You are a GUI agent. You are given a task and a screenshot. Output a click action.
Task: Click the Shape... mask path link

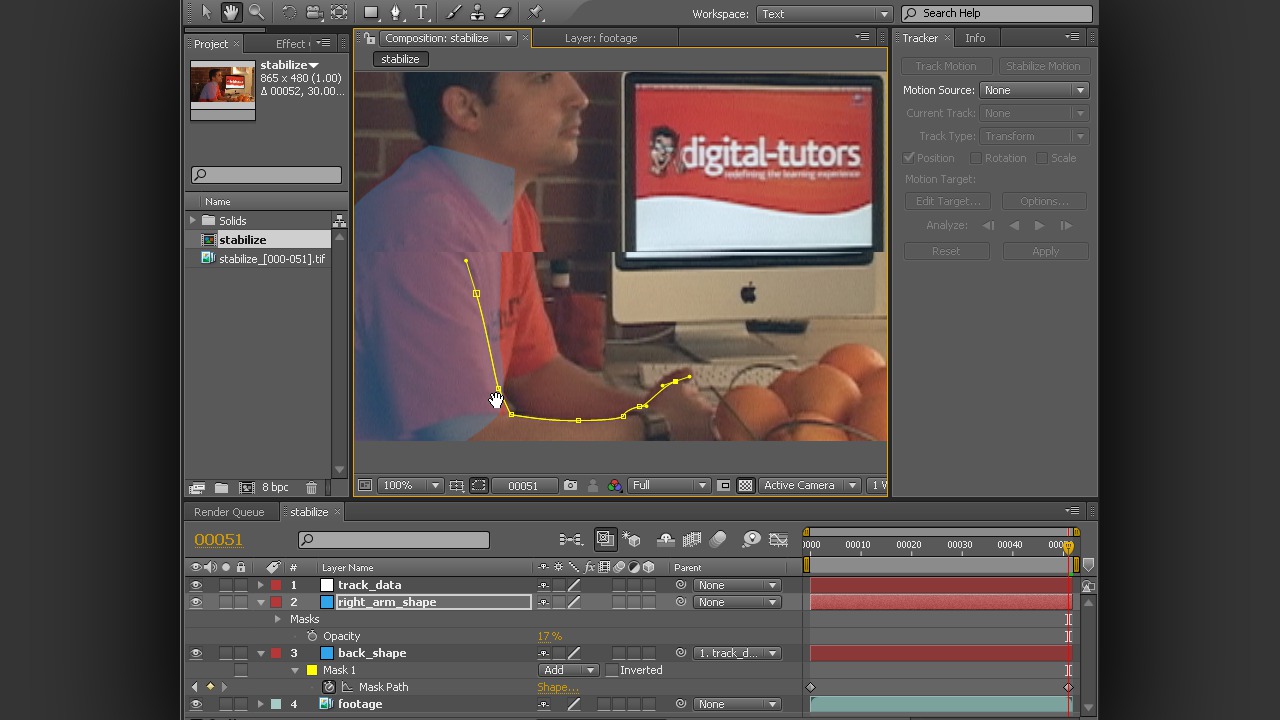click(x=557, y=687)
